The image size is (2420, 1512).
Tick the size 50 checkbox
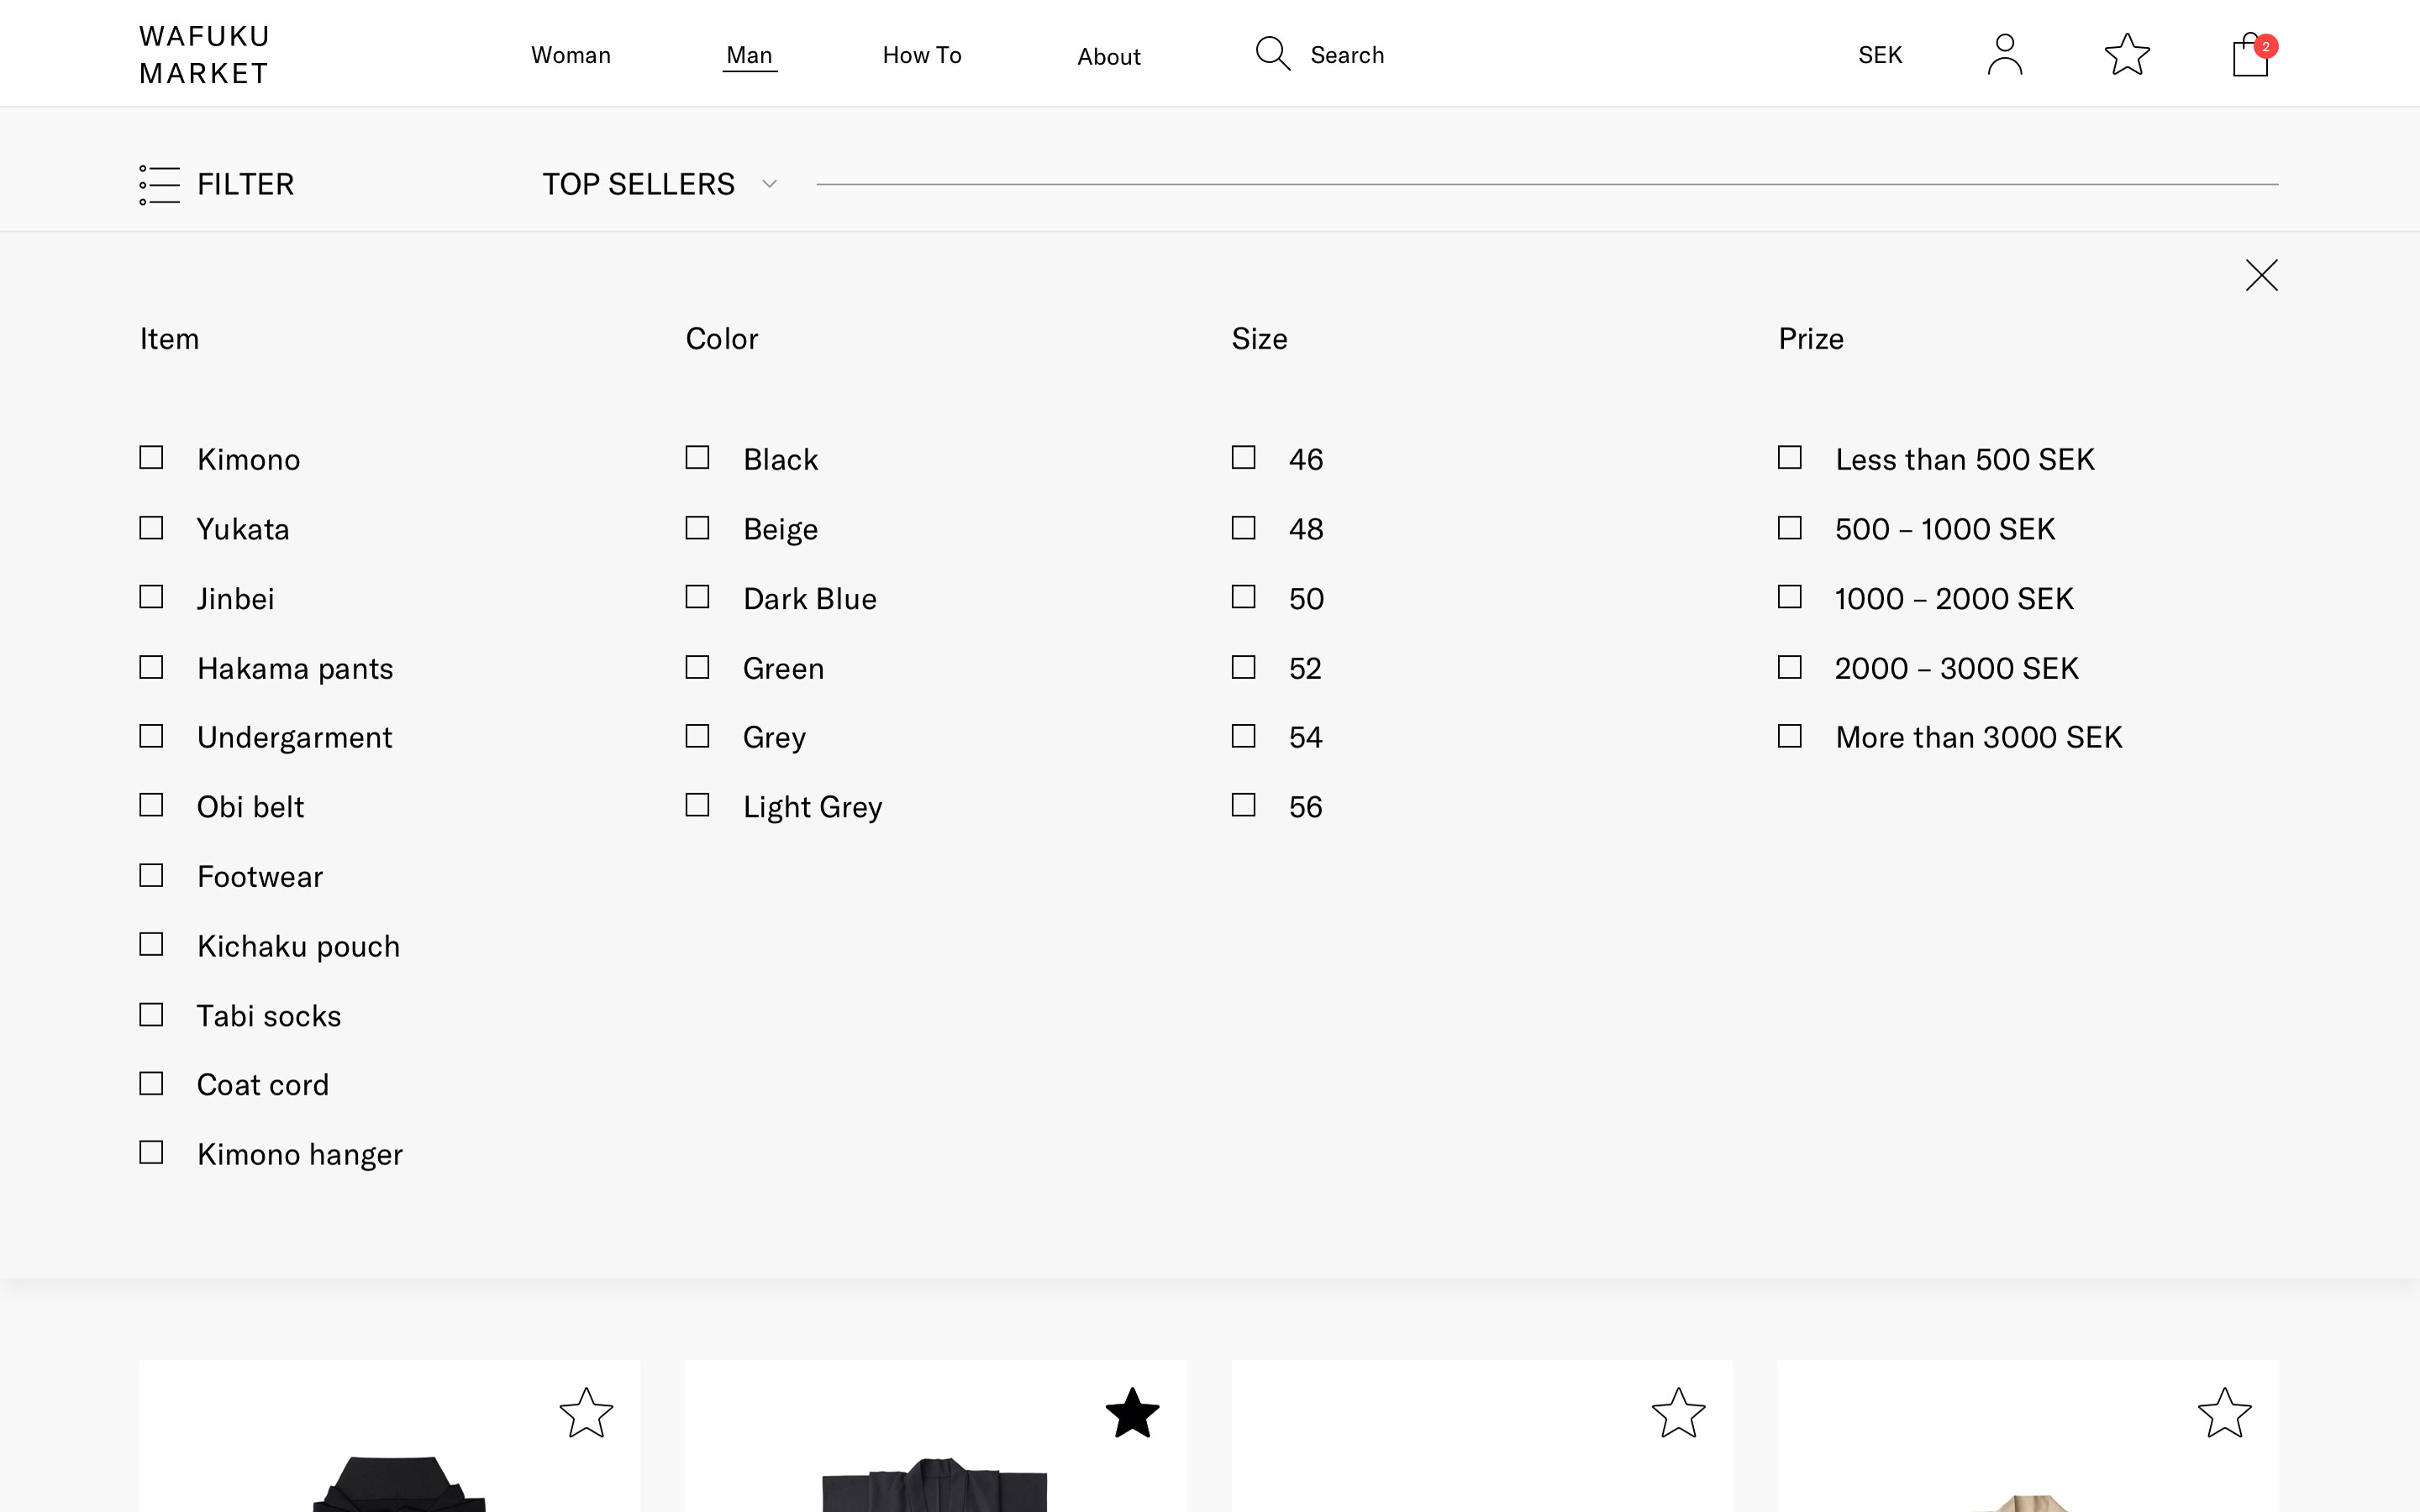(1243, 597)
